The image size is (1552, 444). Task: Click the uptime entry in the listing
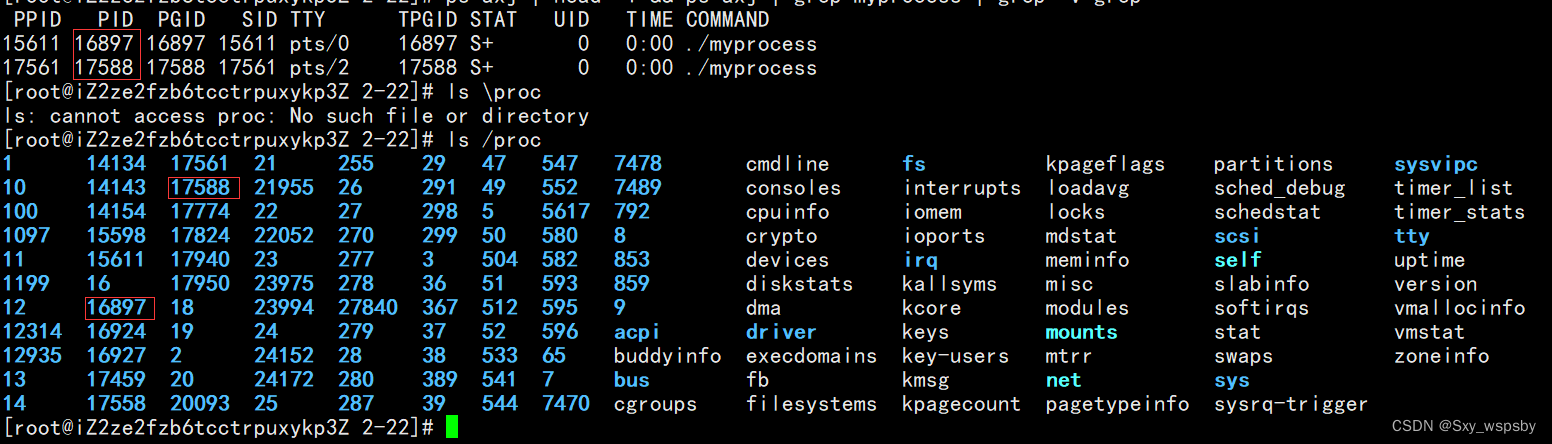pos(1429,260)
